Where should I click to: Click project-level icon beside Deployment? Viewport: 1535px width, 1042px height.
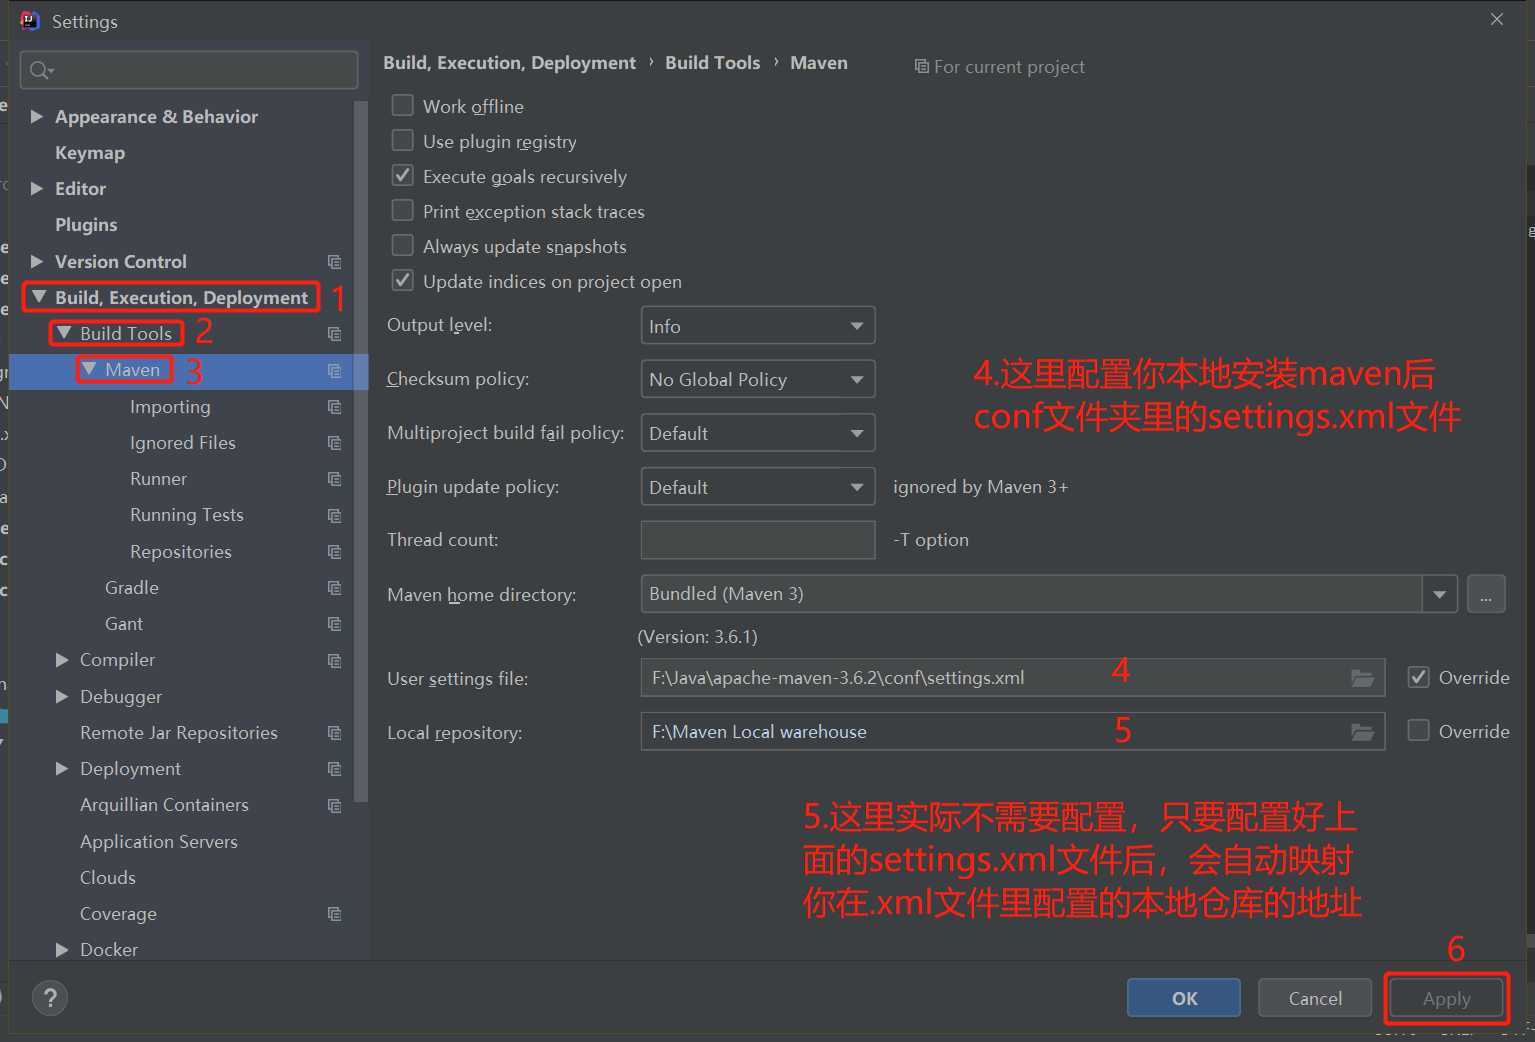pos(334,769)
